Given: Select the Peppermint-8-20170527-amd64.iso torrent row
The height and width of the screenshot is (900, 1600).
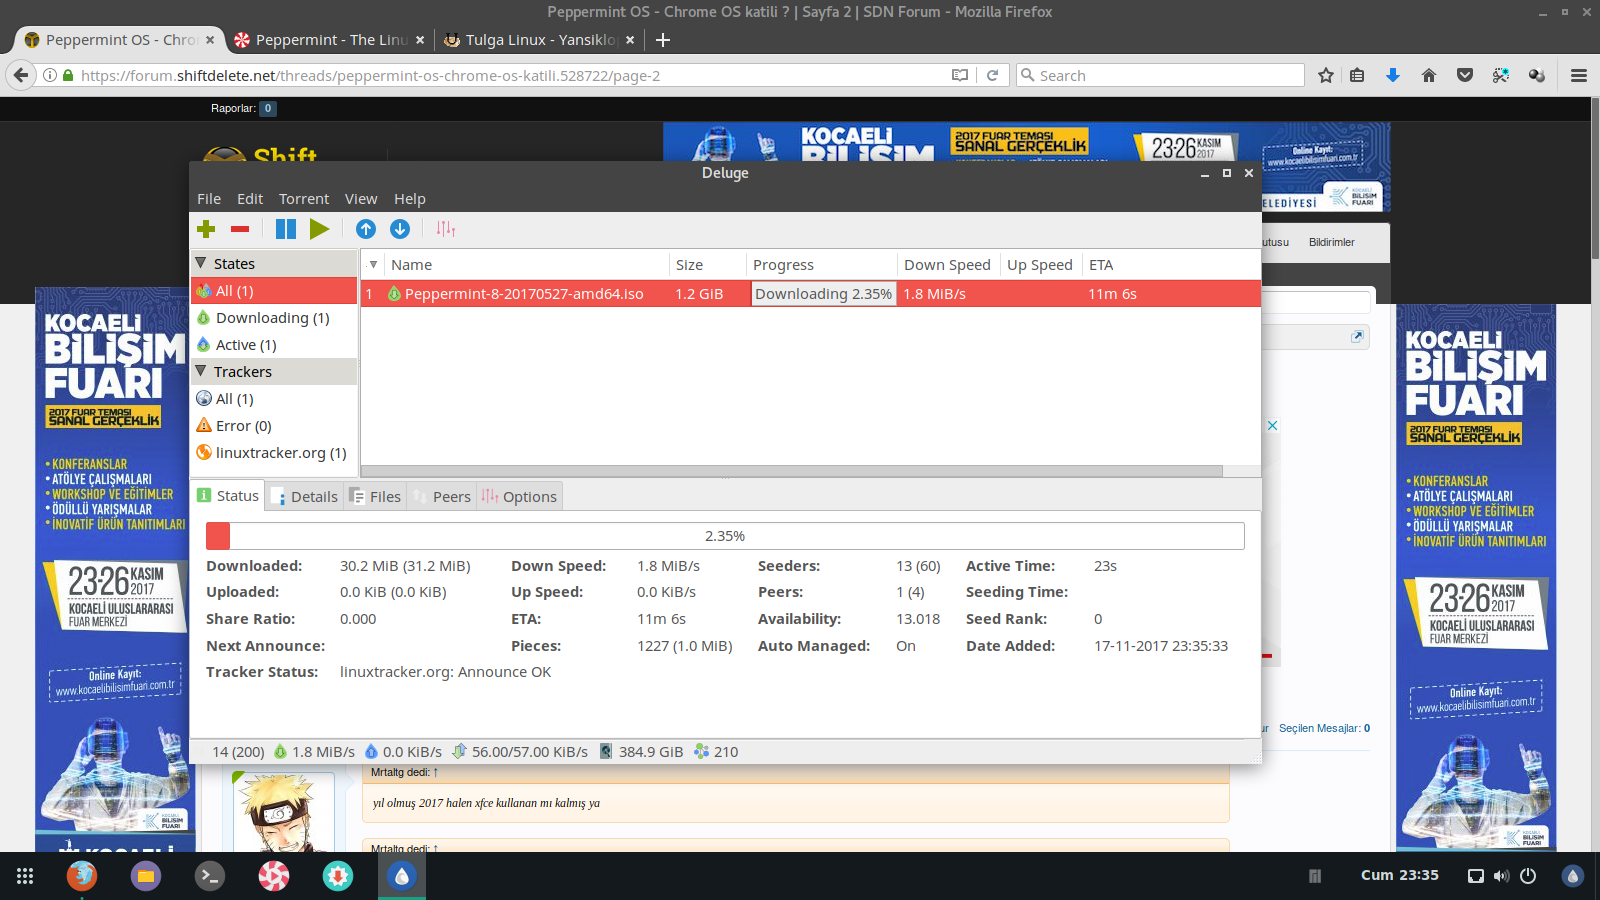Looking at the screenshot, I should click(x=811, y=294).
